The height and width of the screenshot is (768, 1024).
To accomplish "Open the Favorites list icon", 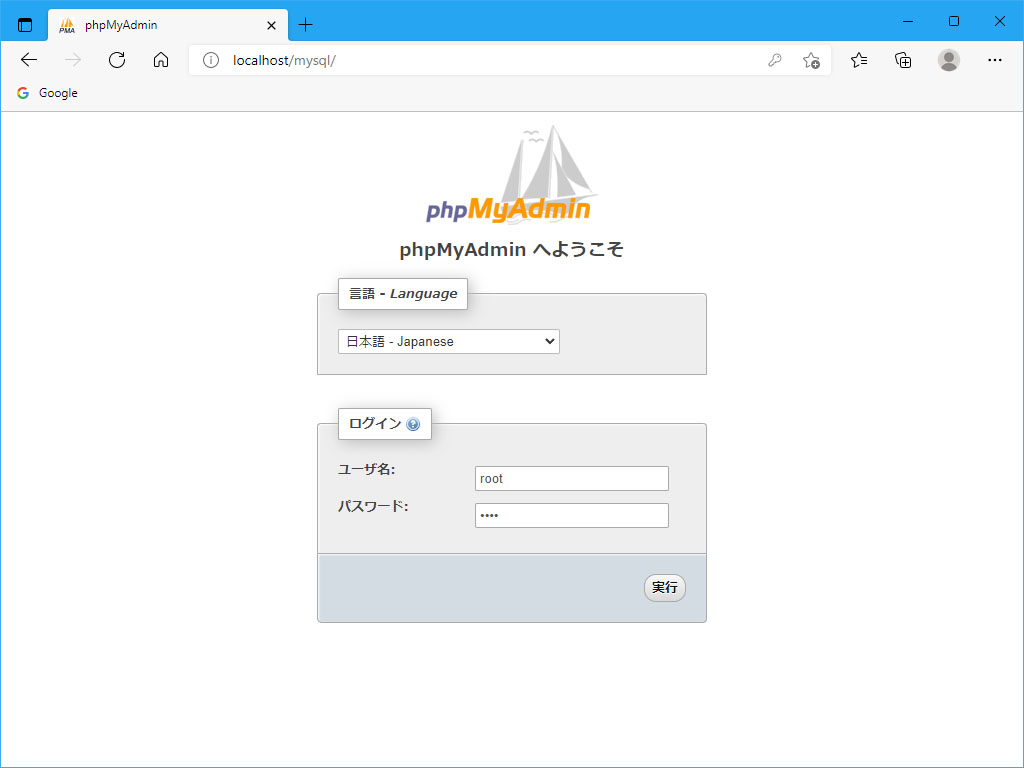I will pyautogui.click(x=859, y=60).
